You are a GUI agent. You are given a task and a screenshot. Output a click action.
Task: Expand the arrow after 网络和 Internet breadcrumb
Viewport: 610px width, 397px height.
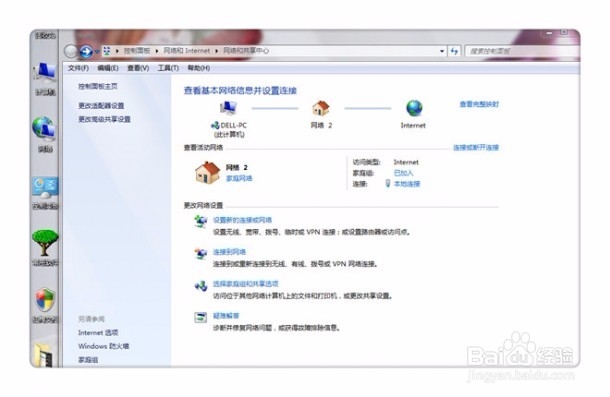(x=216, y=51)
